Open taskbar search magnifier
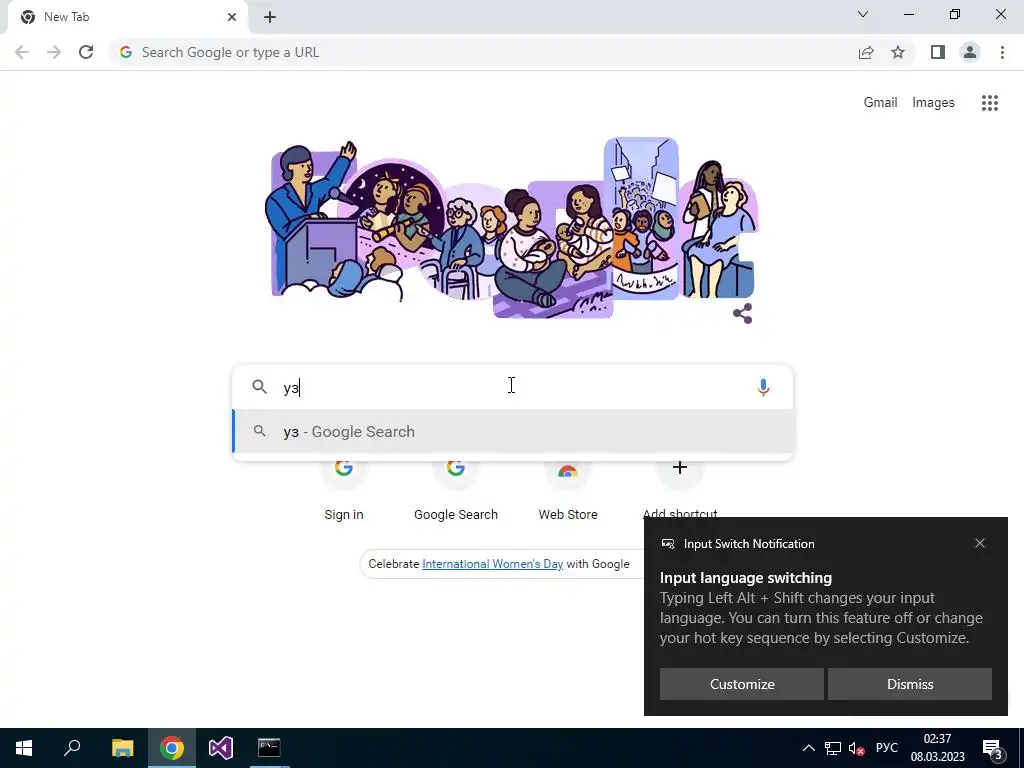 coord(72,748)
